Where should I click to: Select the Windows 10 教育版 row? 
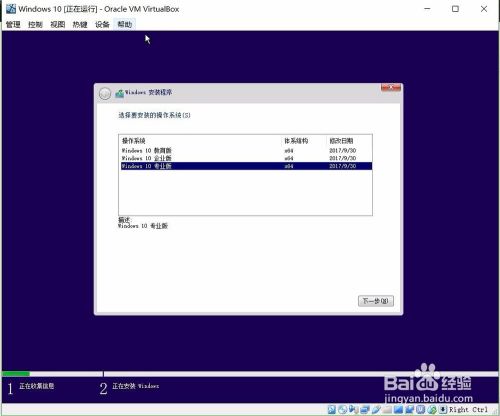(246, 150)
